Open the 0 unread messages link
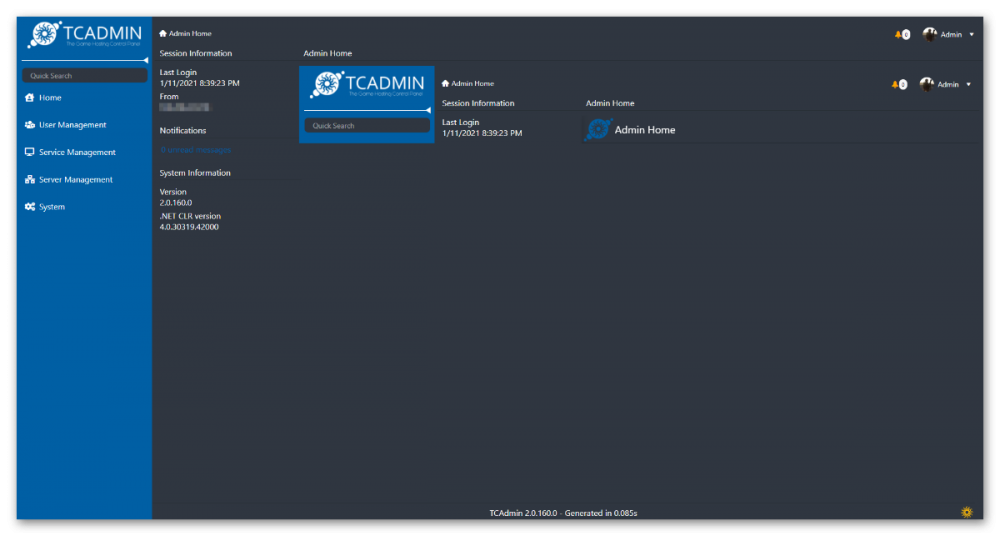Image resolution: width=1000 pixels, height=536 pixels. tap(196, 150)
